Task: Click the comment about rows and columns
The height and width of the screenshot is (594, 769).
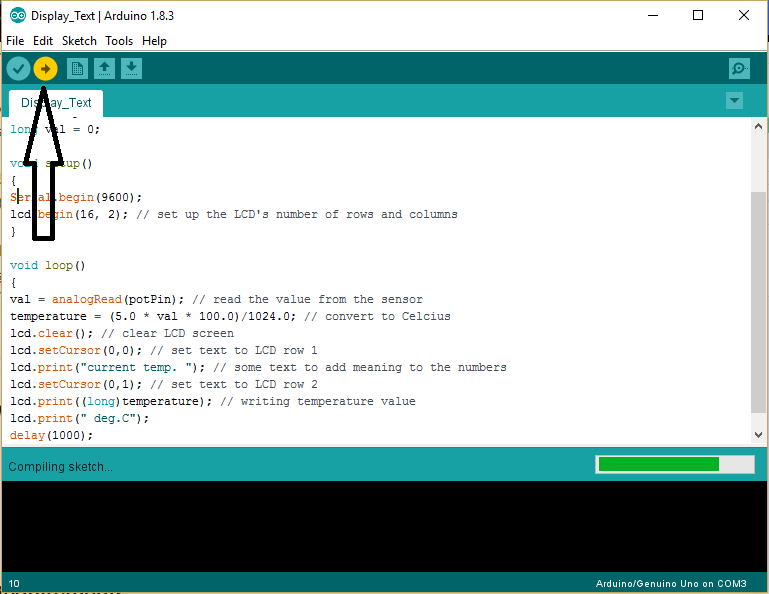Action: point(297,214)
